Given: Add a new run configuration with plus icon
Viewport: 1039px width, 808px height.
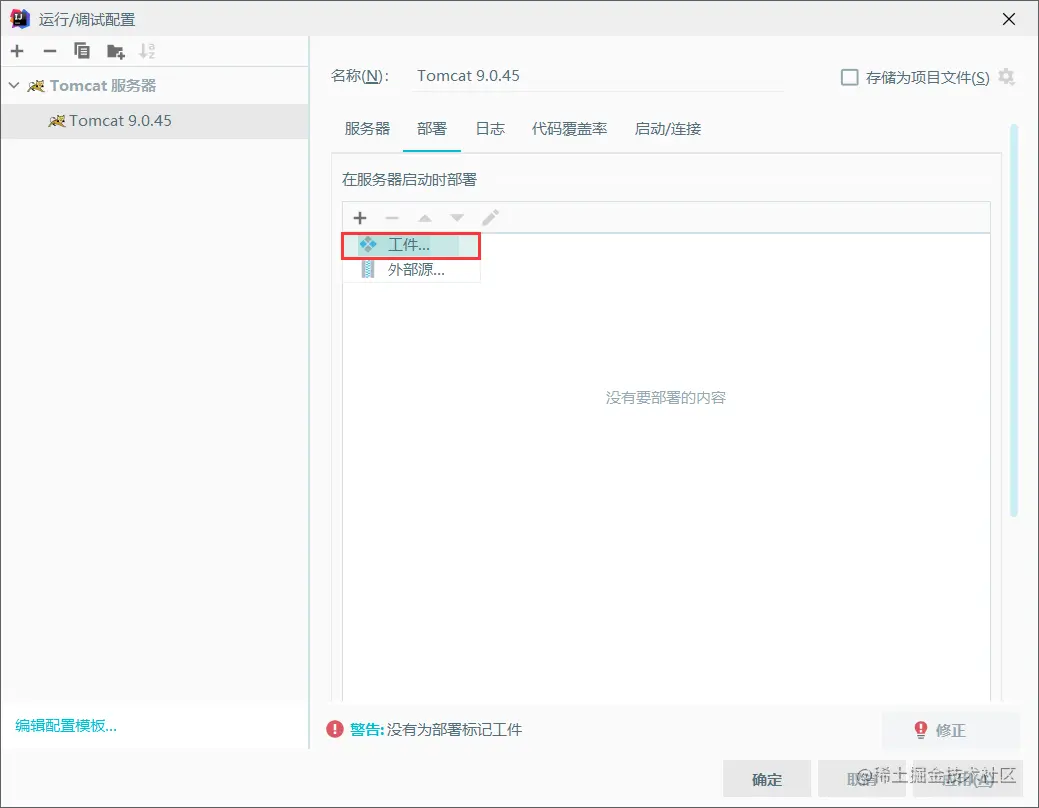Looking at the screenshot, I should 17,51.
